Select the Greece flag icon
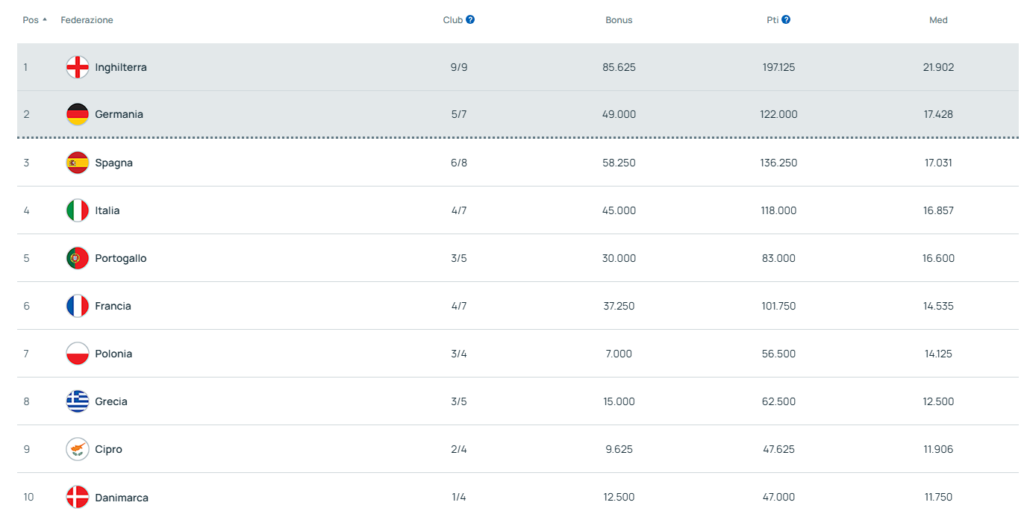This screenshot has width=1024, height=520. click(x=78, y=401)
